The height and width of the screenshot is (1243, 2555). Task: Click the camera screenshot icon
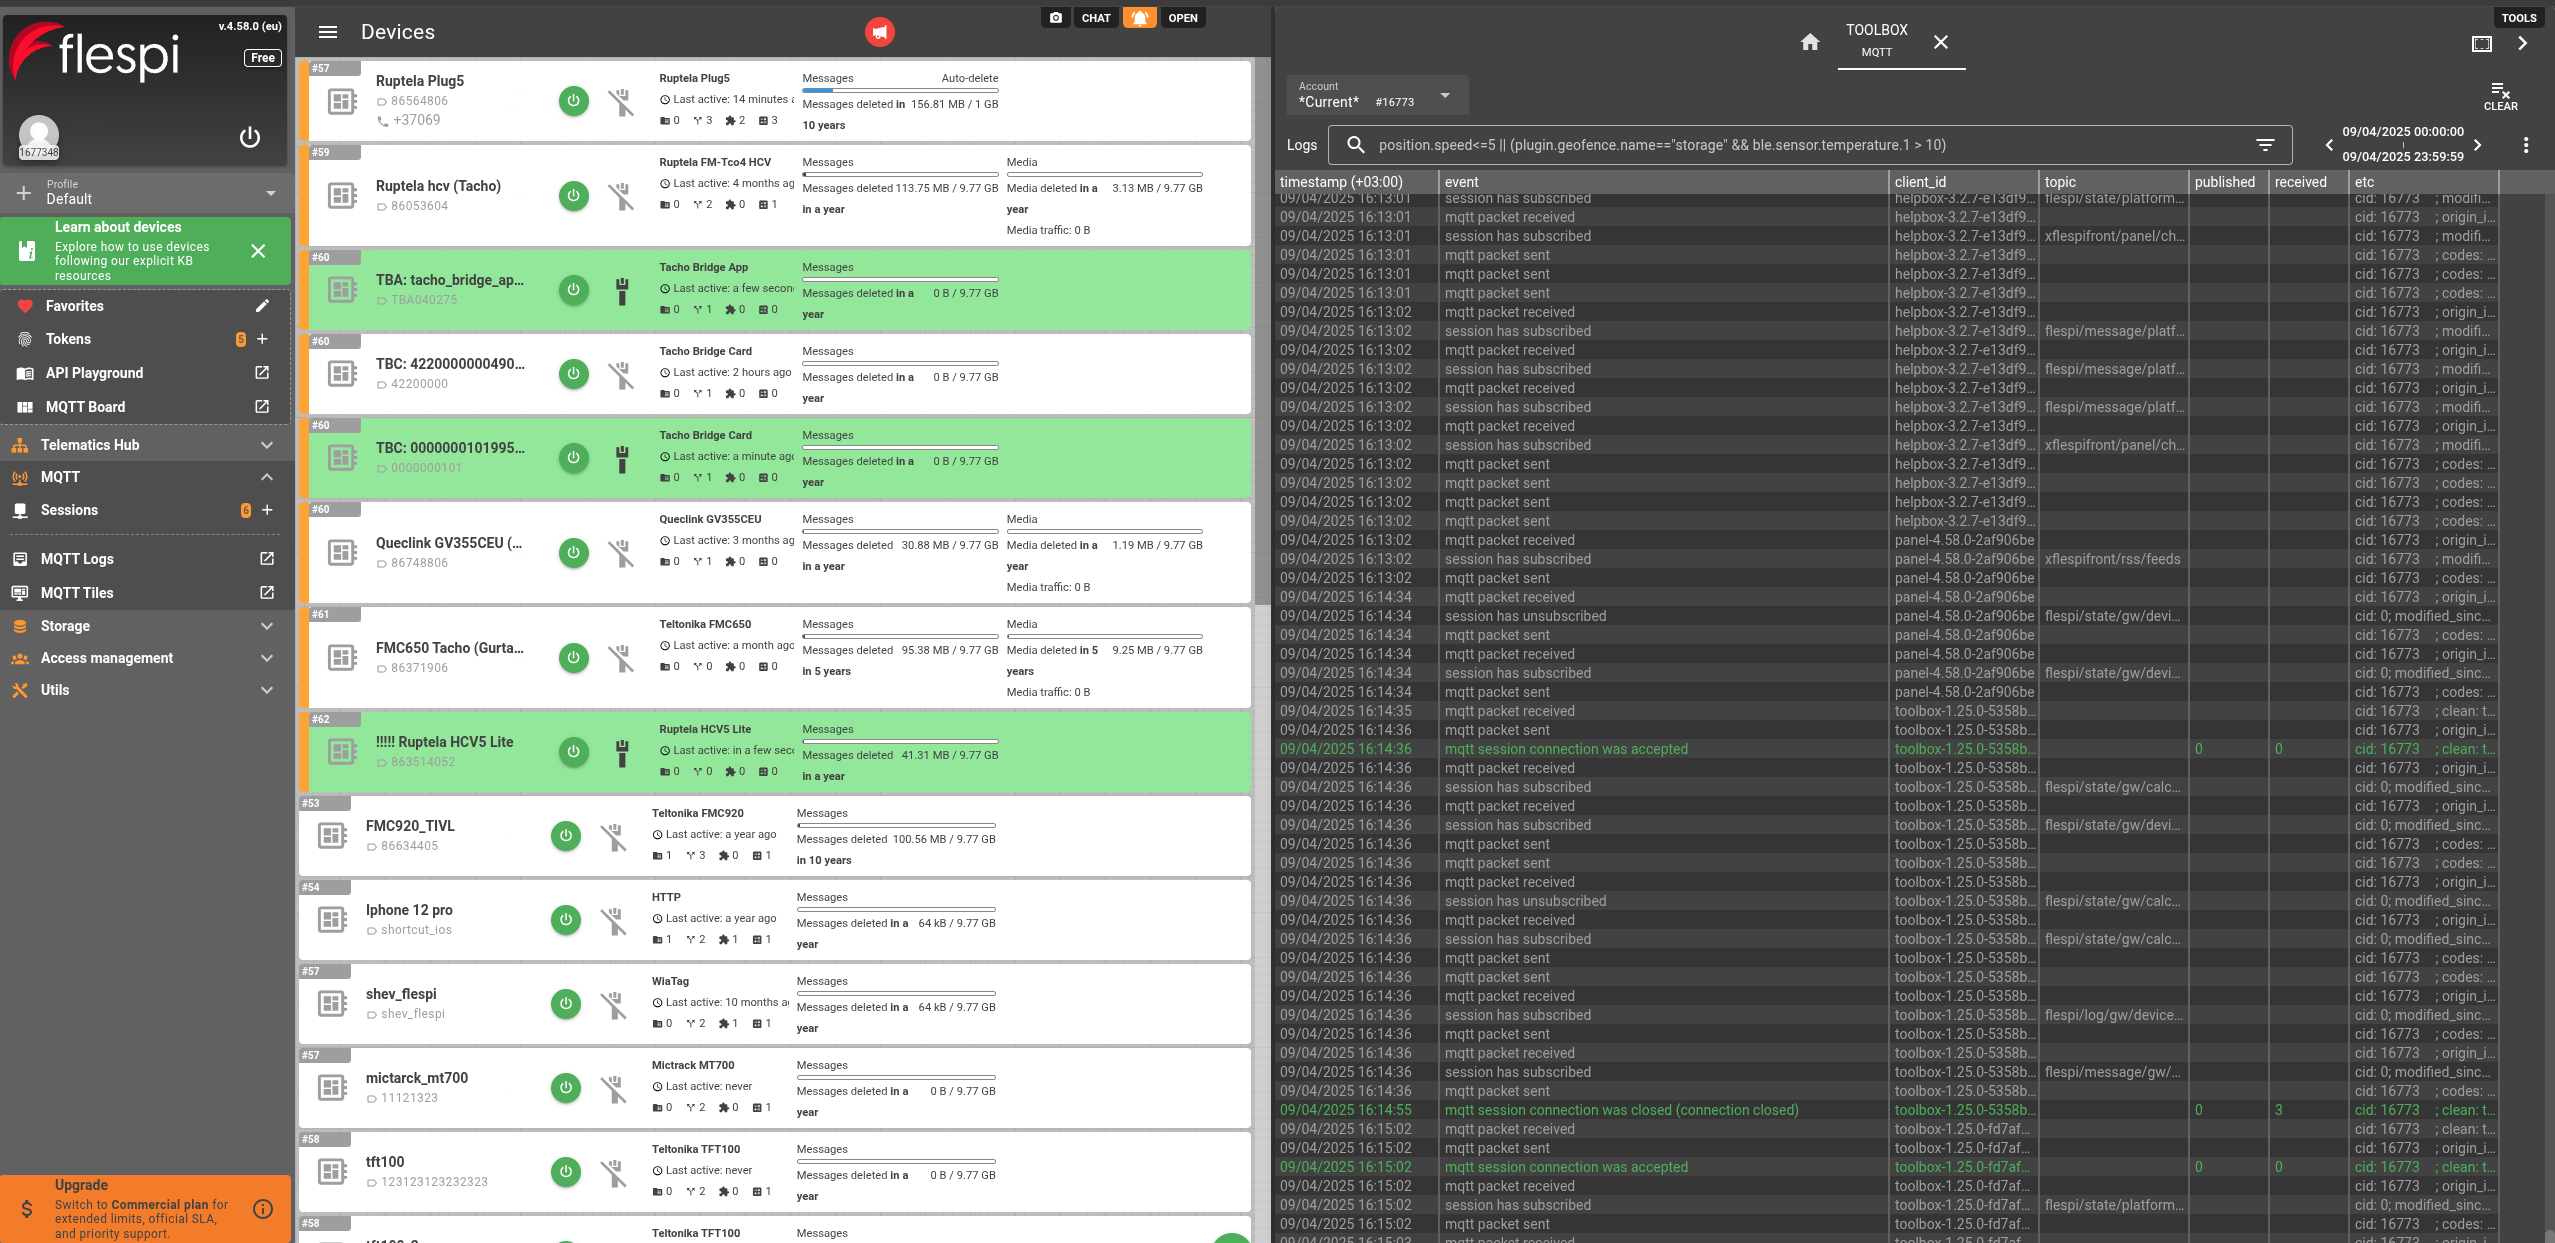pos(1056,18)
